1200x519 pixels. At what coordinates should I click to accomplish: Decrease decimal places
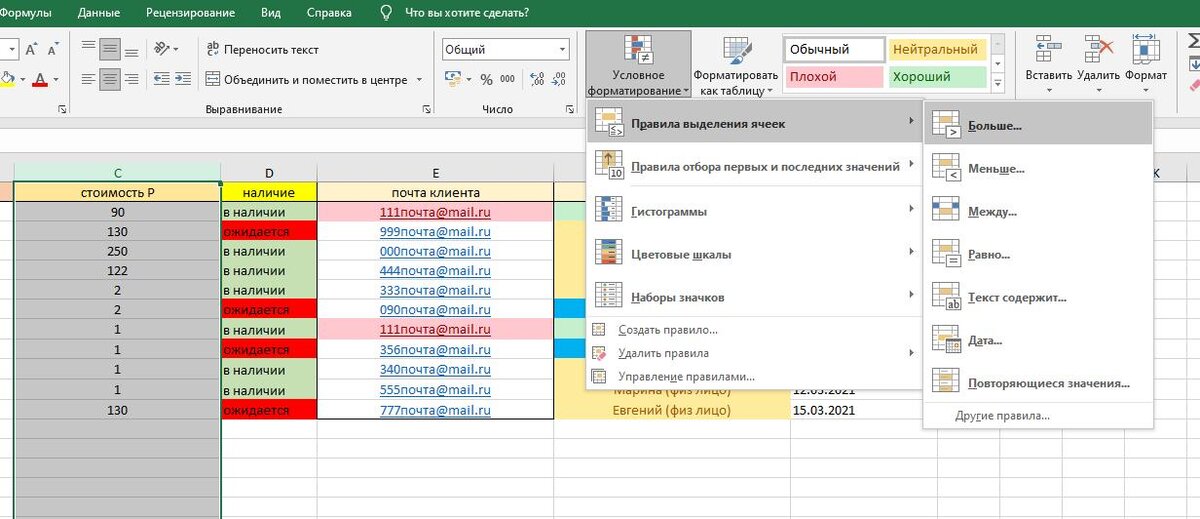point(560,79)
